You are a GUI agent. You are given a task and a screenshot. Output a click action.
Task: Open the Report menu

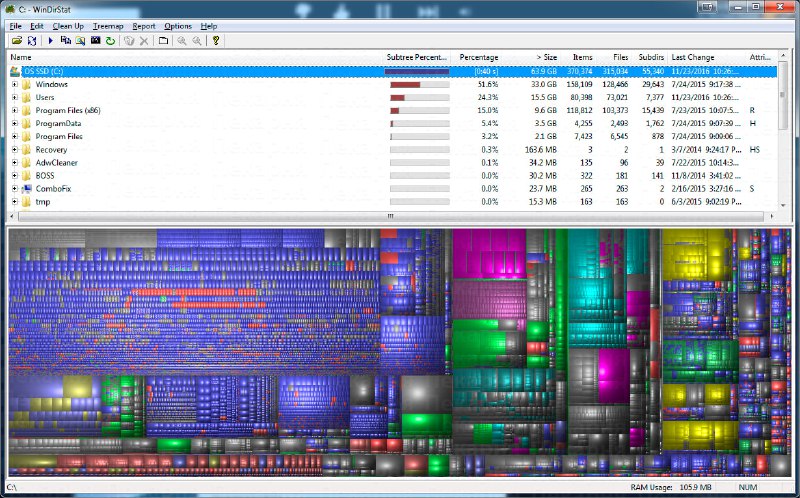click(144, 26)
